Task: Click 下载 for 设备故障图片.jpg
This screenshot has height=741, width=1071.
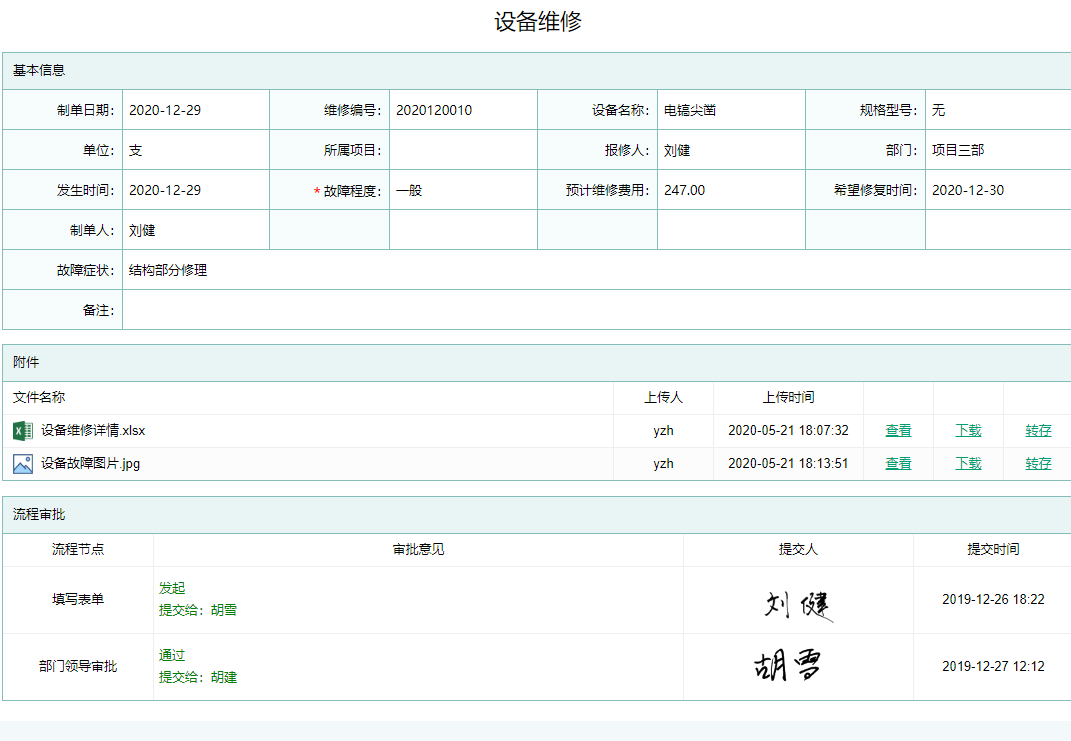Action: pyautogui.click(x=968, y=464)
